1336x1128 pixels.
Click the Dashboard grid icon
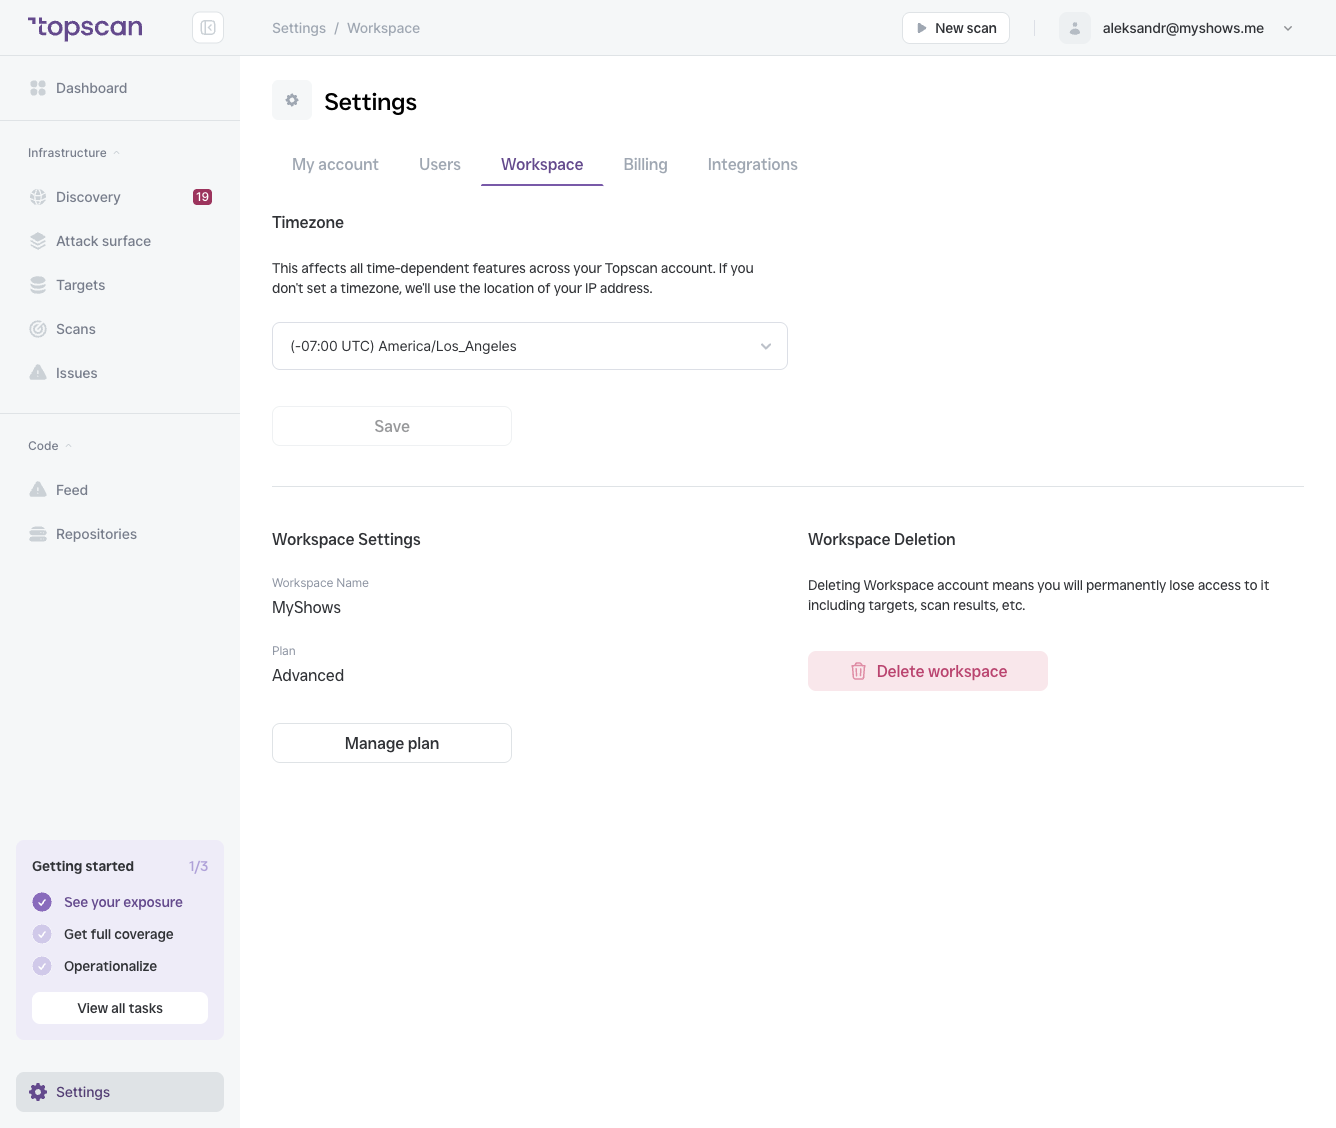pyautogui.click(x=38, y=88)
